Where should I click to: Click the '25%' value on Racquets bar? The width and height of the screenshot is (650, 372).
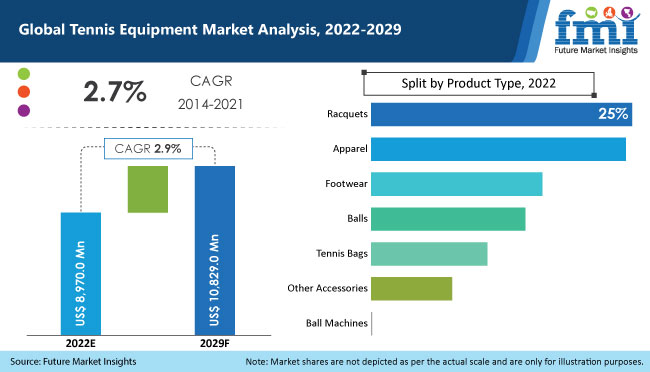[613, 114]
